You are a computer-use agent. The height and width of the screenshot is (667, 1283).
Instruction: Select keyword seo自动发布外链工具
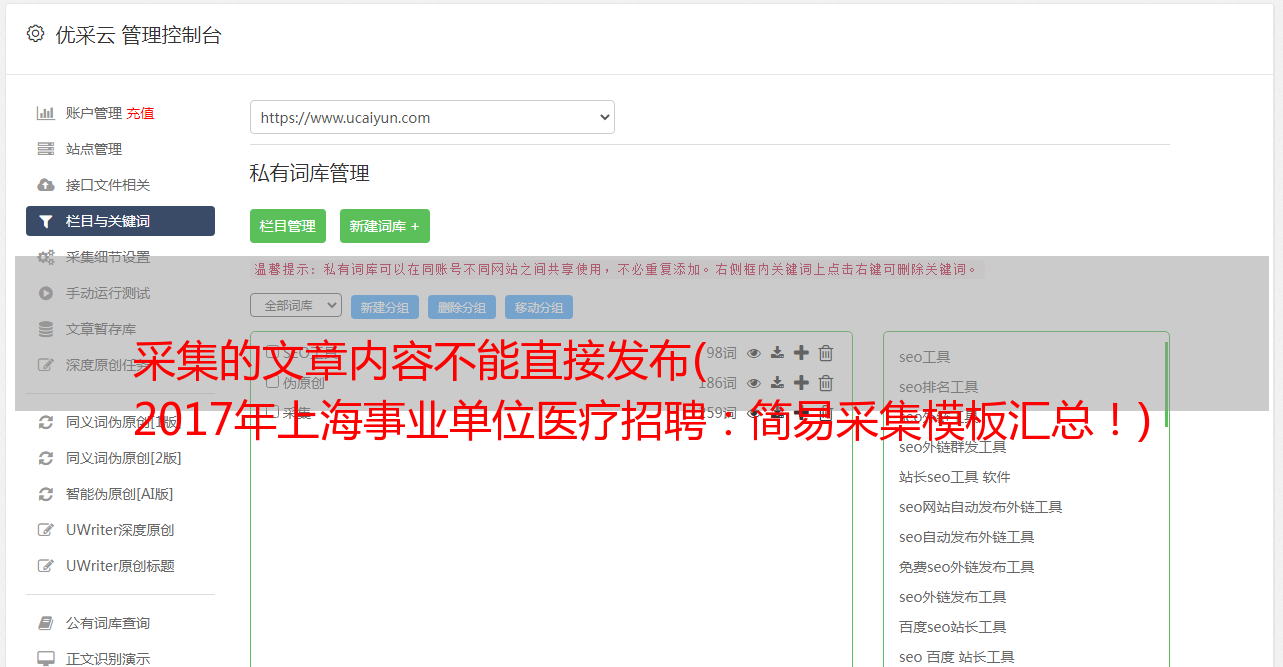click(x=967, y=537)
